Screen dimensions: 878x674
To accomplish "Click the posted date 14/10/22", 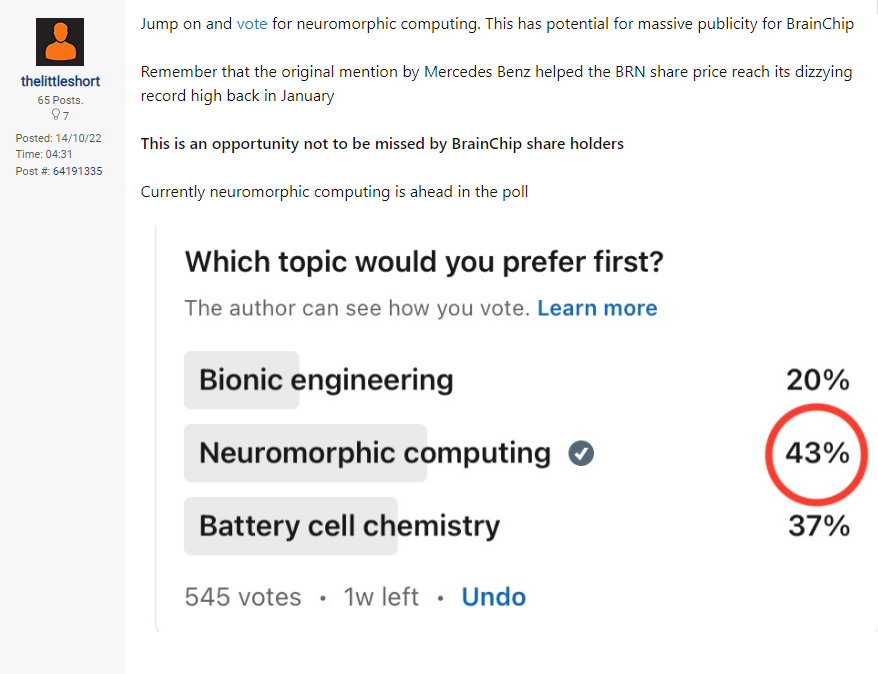I will 80,137.
